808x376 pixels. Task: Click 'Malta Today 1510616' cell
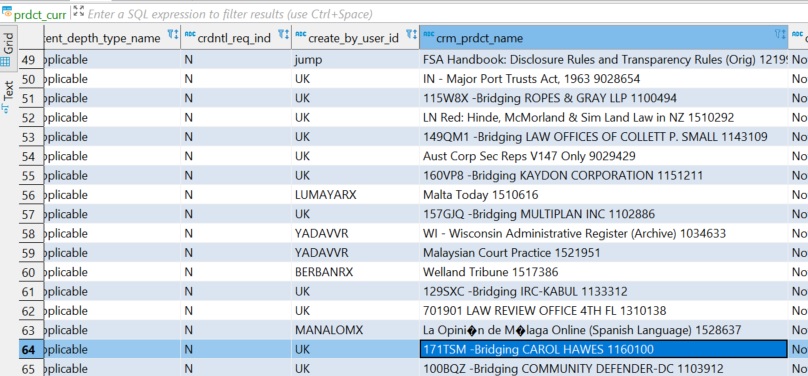pos(603,195)
